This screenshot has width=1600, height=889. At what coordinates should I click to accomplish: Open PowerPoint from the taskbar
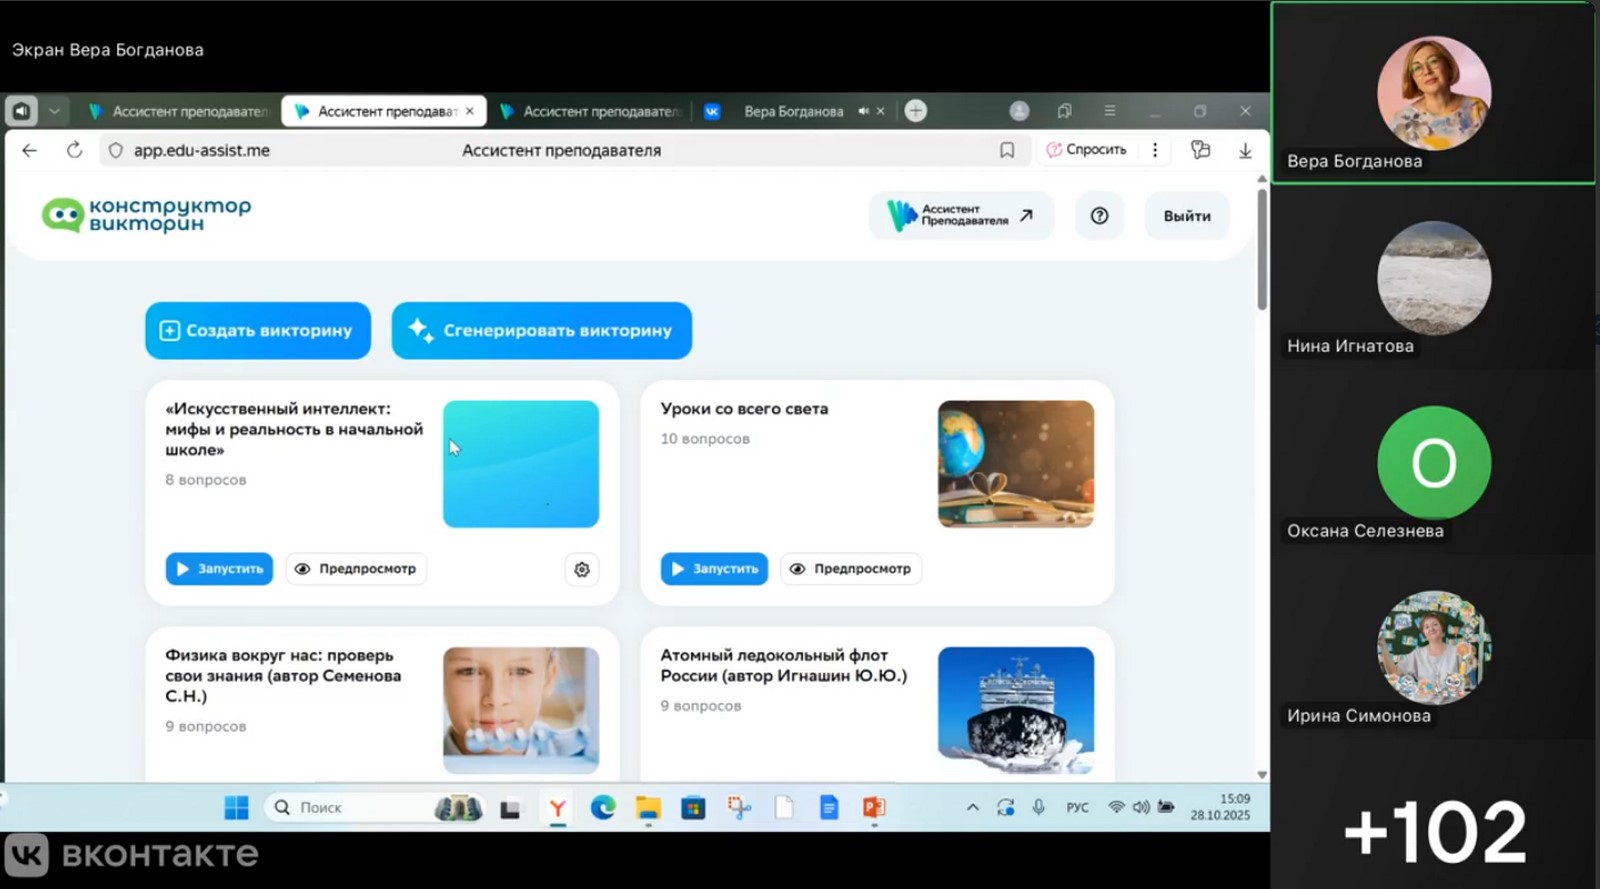(874, 808)
